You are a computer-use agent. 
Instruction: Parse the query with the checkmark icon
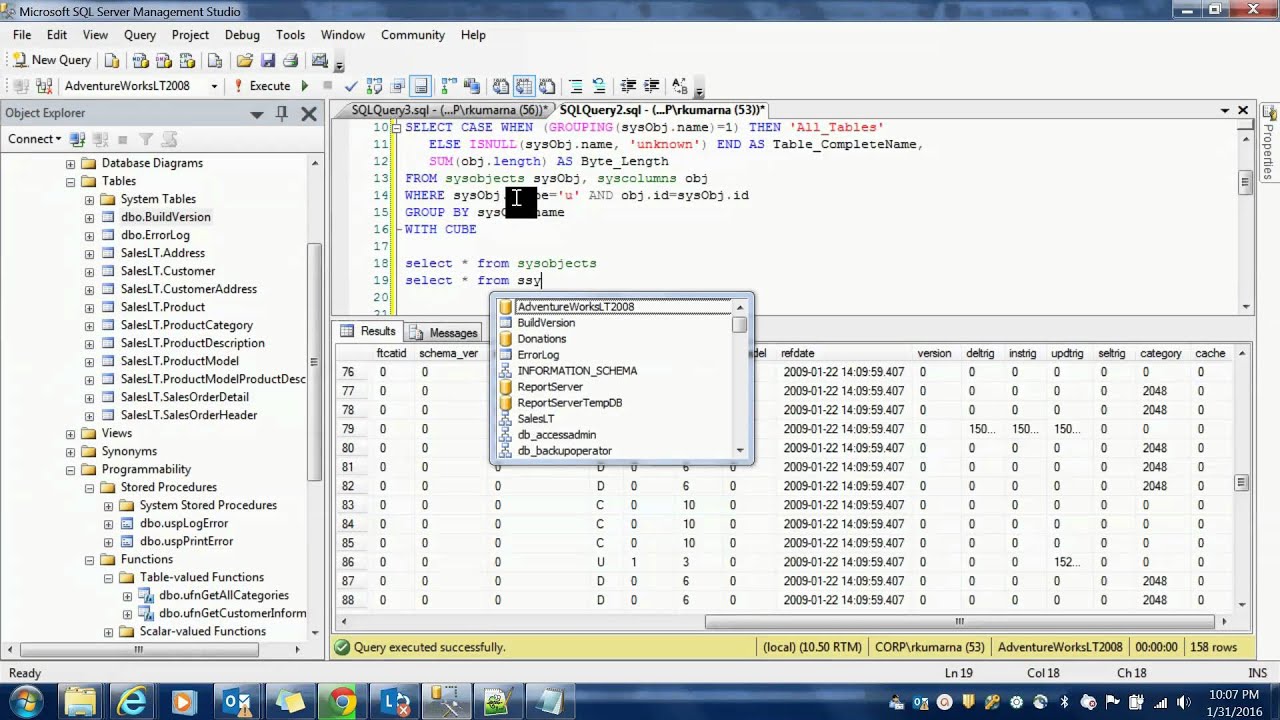point(351,86)
